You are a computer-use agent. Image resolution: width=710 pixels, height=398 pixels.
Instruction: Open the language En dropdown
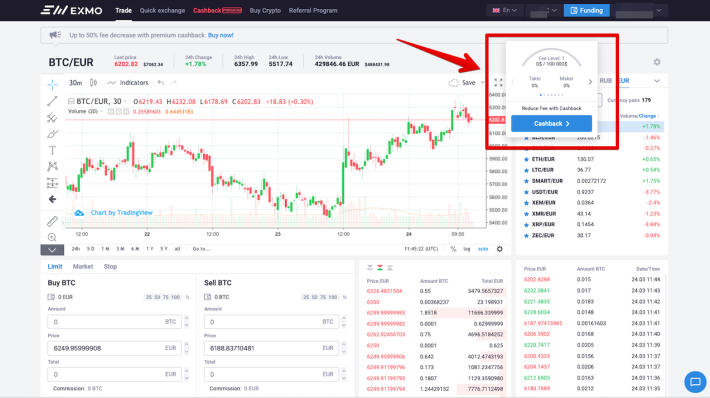click(x=504, y=10)
